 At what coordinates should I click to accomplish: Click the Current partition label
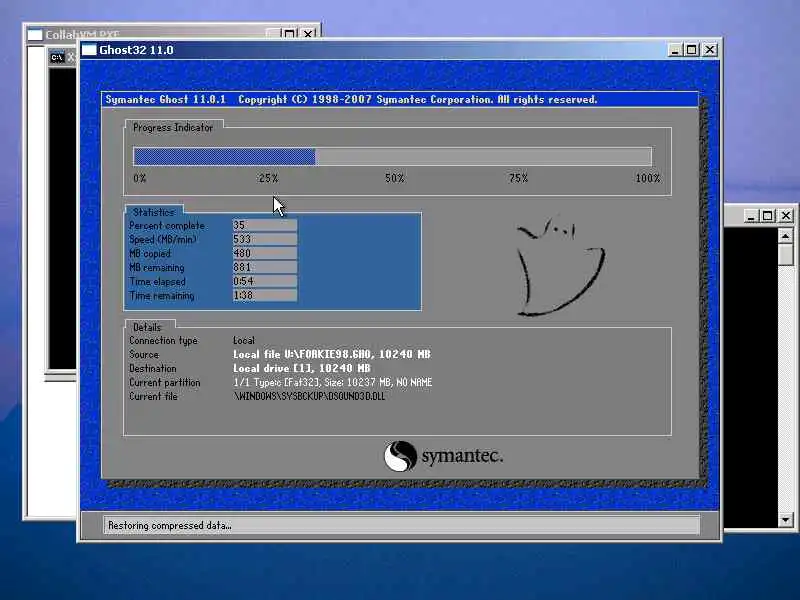pyautogui.click(x=165, y=382)
